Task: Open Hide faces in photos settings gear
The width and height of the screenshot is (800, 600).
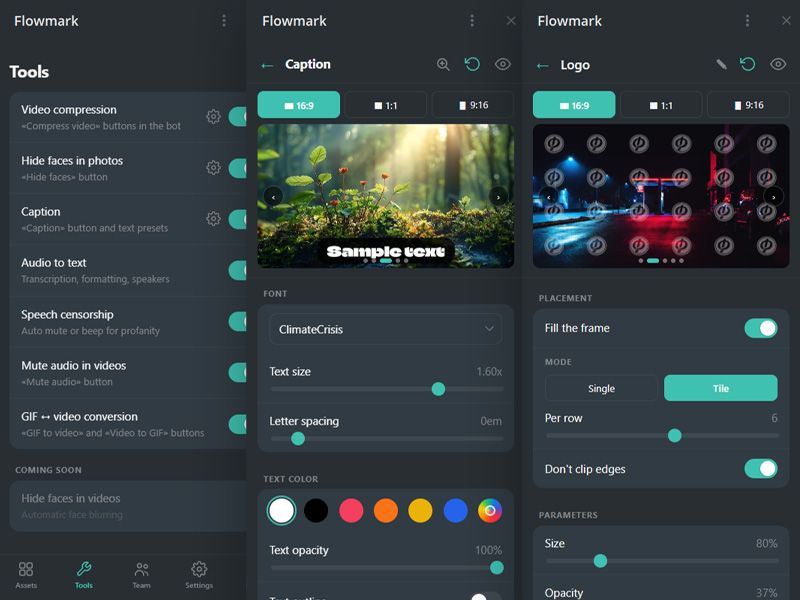Action: [213, 167]
